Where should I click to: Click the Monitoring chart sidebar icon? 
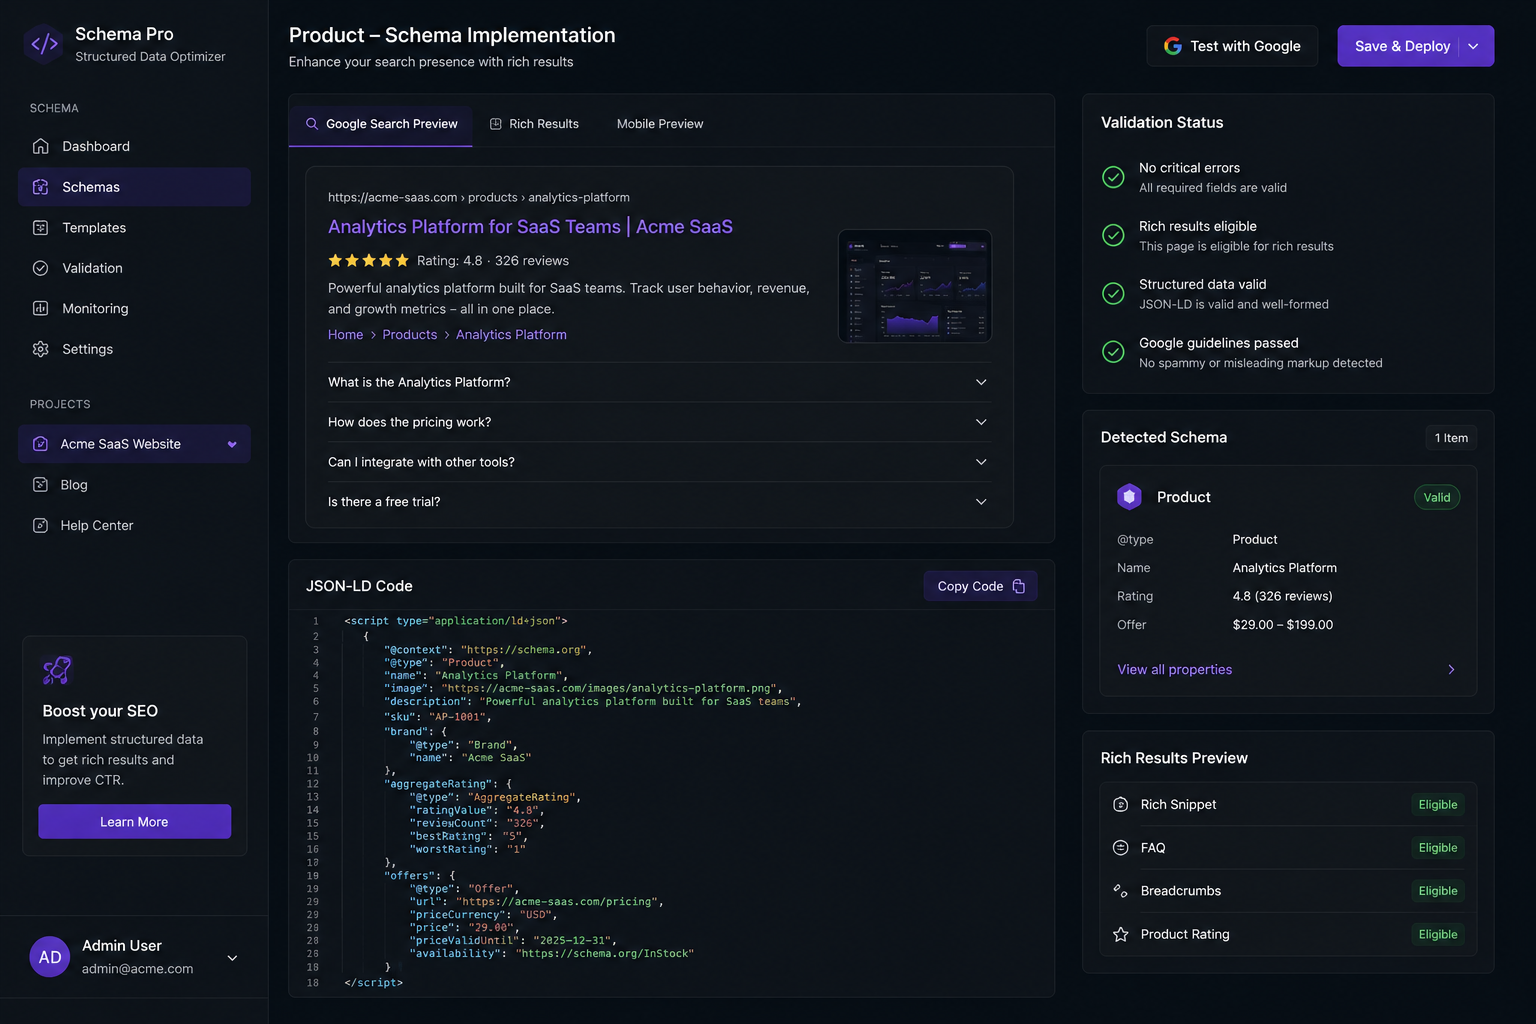(x=40, y=308)
